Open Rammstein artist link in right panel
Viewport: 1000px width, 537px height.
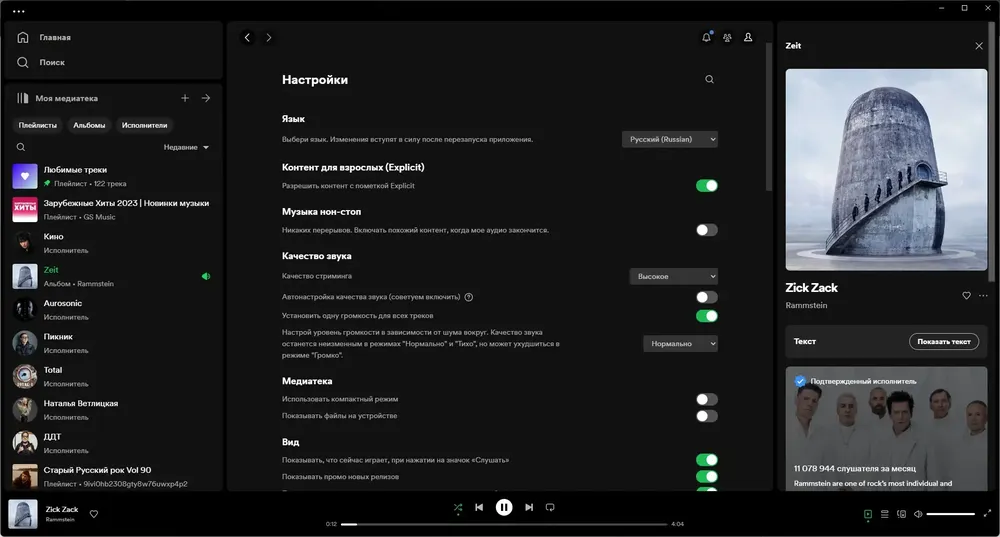806,305
